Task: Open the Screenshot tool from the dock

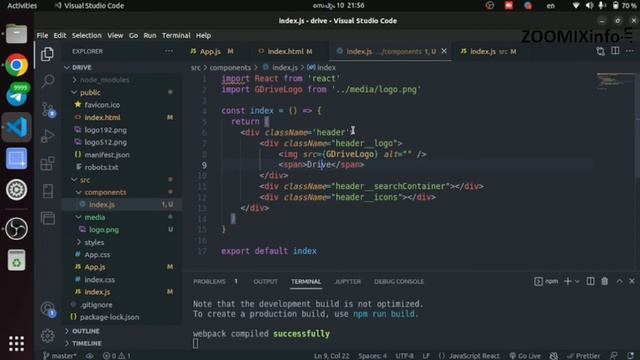Action: coord(16,158)
